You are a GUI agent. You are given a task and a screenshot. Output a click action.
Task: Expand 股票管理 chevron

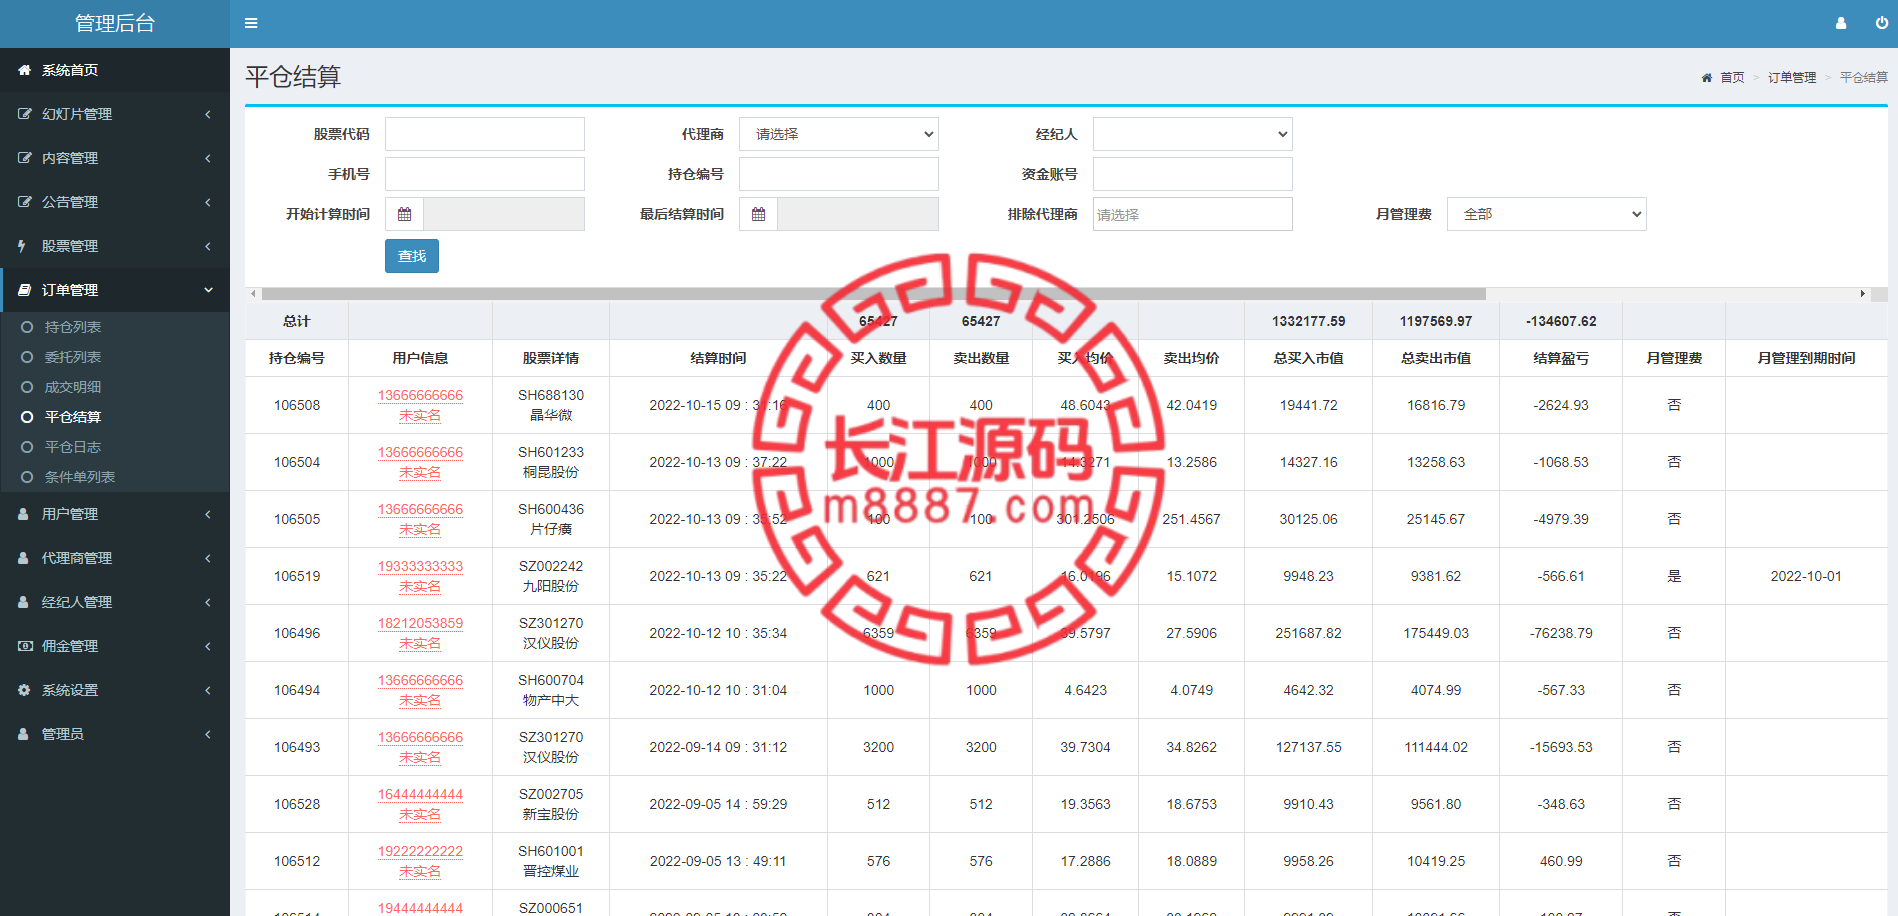pos(208,246)
